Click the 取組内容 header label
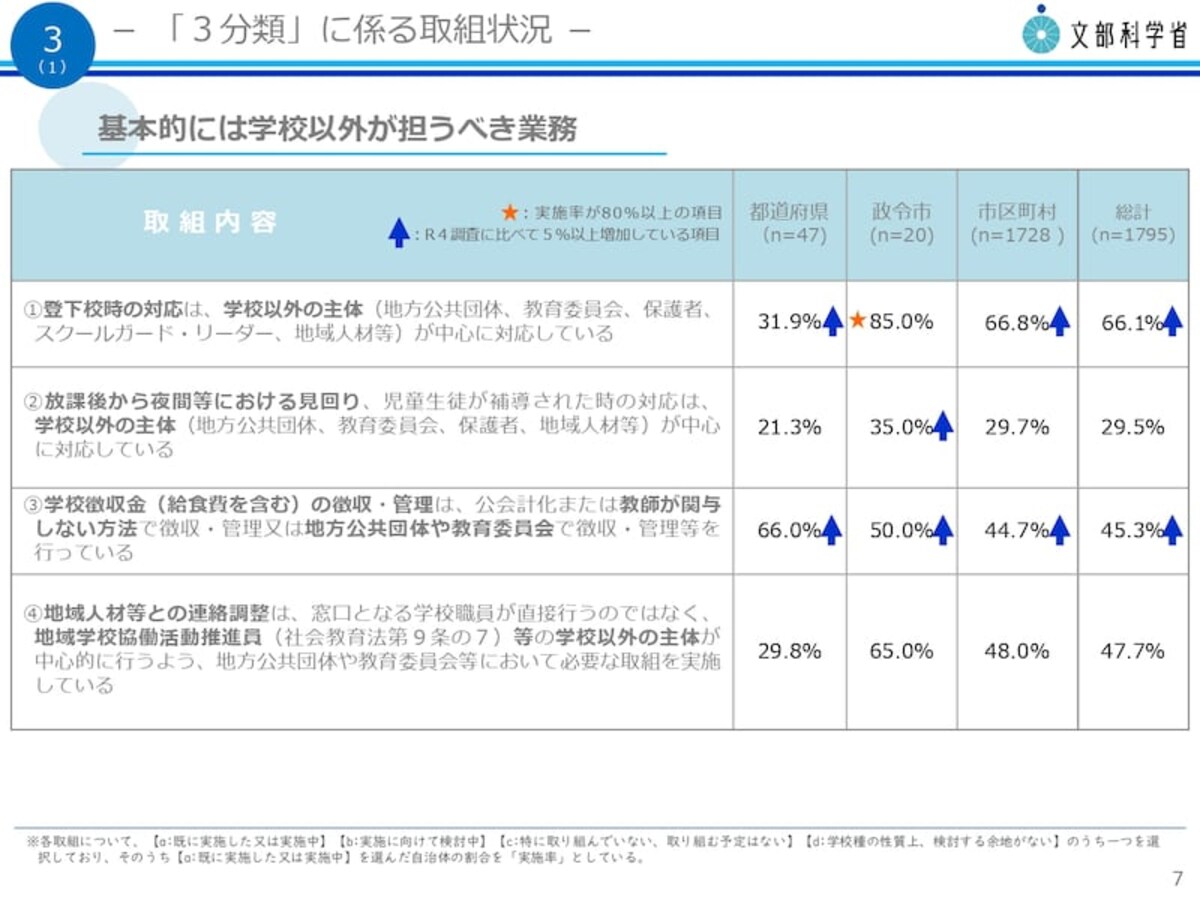The height and width of the screenshot is (900, 1200). [x=210, y=222]
